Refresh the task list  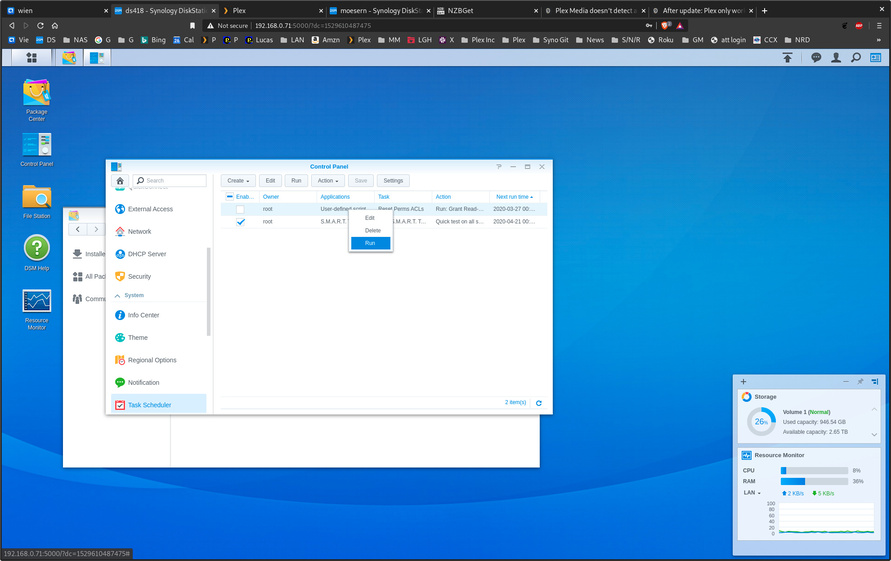(x=539, y=403)
